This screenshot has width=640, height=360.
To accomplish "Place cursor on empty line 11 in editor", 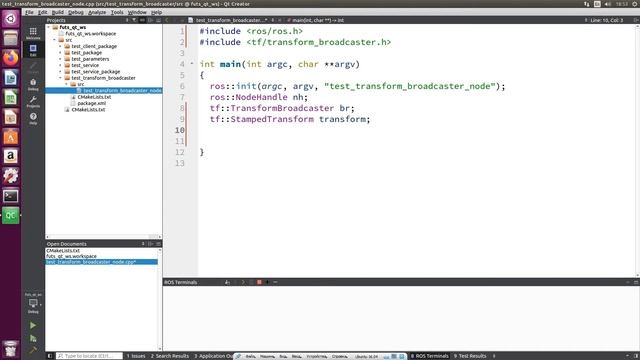I will pos(416,141).
